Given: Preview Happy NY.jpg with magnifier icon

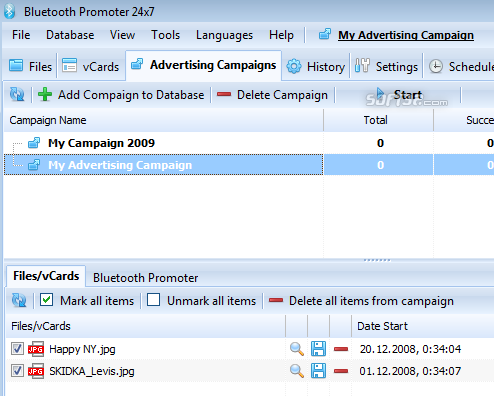Looking at the screenshot, I should [x=297, y=349].
